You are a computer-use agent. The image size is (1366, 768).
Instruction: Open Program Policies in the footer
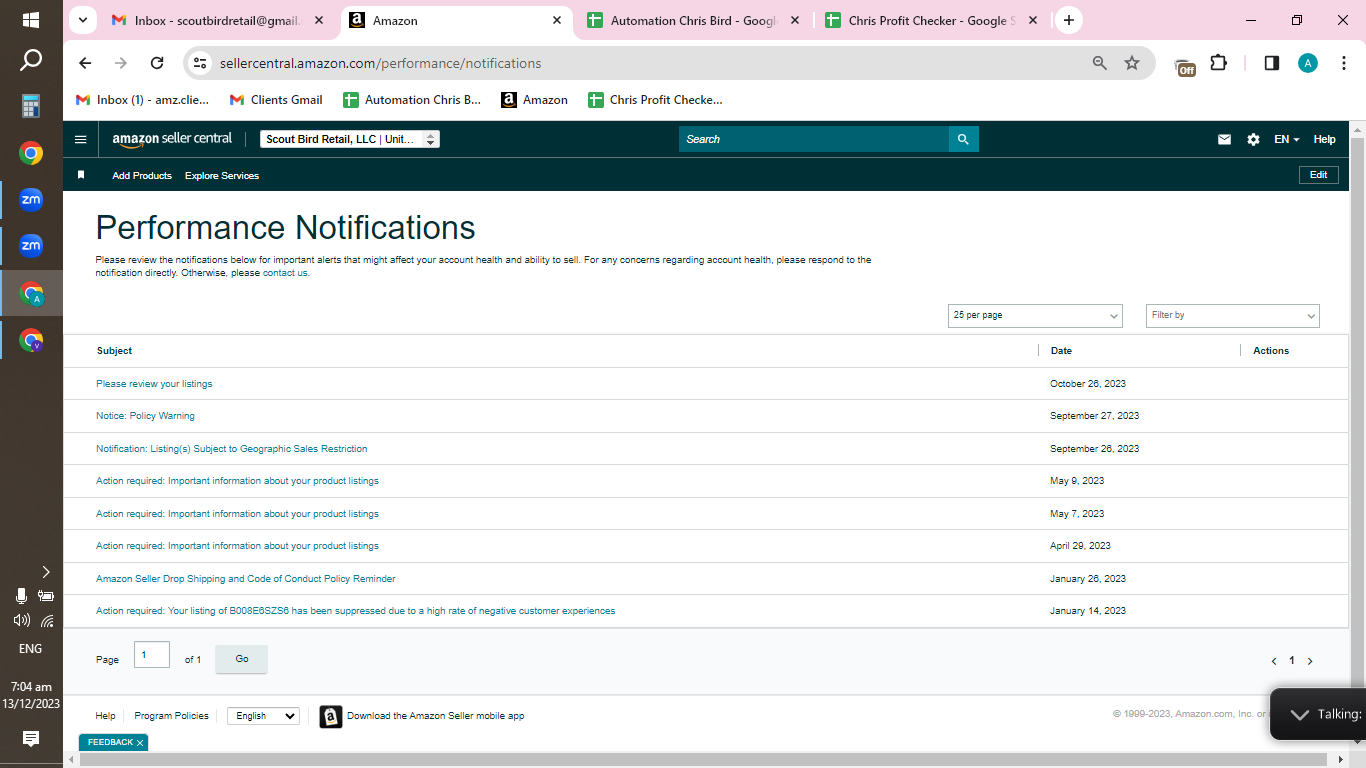[x=172, y=716]
